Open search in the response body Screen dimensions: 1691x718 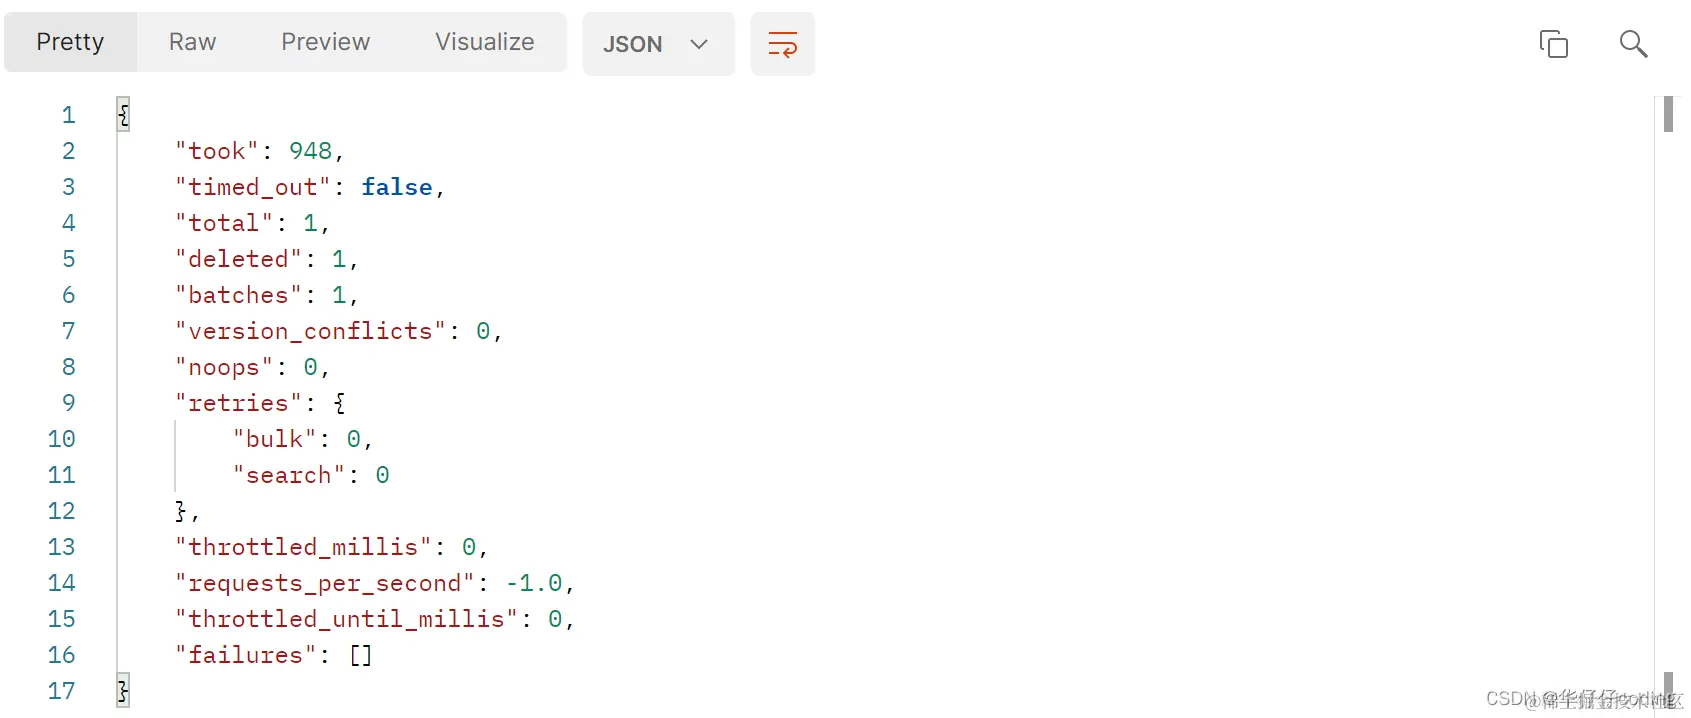(x=1633, y=44)
